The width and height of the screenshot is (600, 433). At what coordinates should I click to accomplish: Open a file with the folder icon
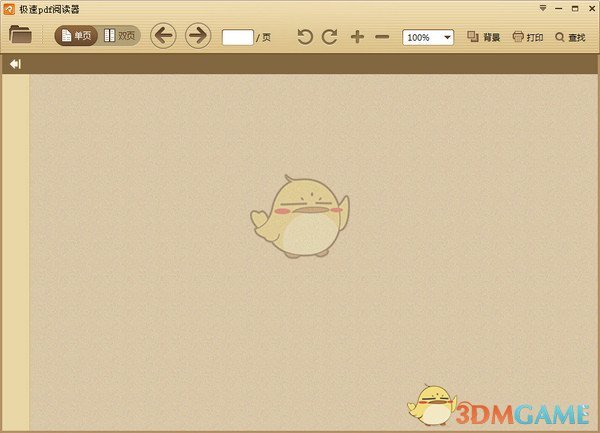[x=20, y=34]
